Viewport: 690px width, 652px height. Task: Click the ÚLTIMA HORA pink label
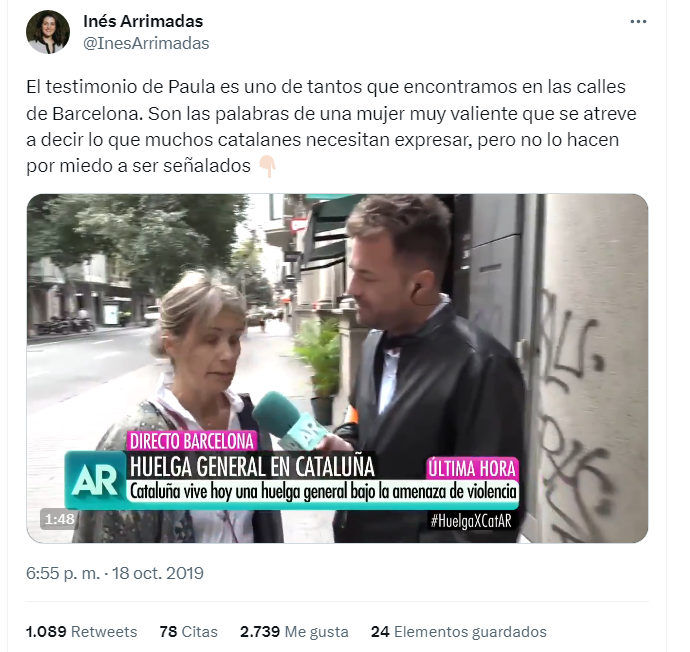click(x=472, y=469)
